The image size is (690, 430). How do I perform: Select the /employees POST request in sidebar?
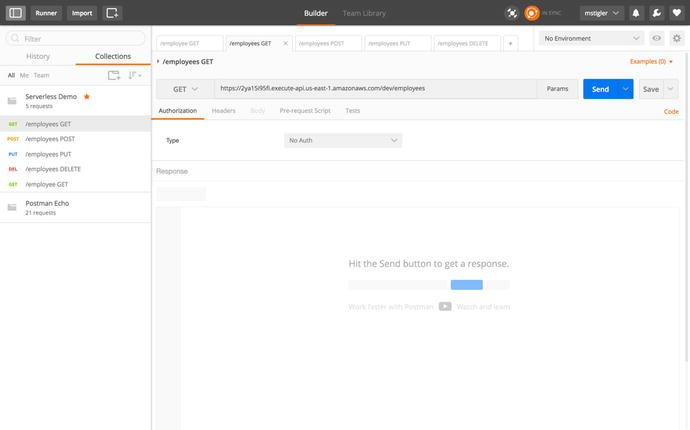(x=50, y=139)
